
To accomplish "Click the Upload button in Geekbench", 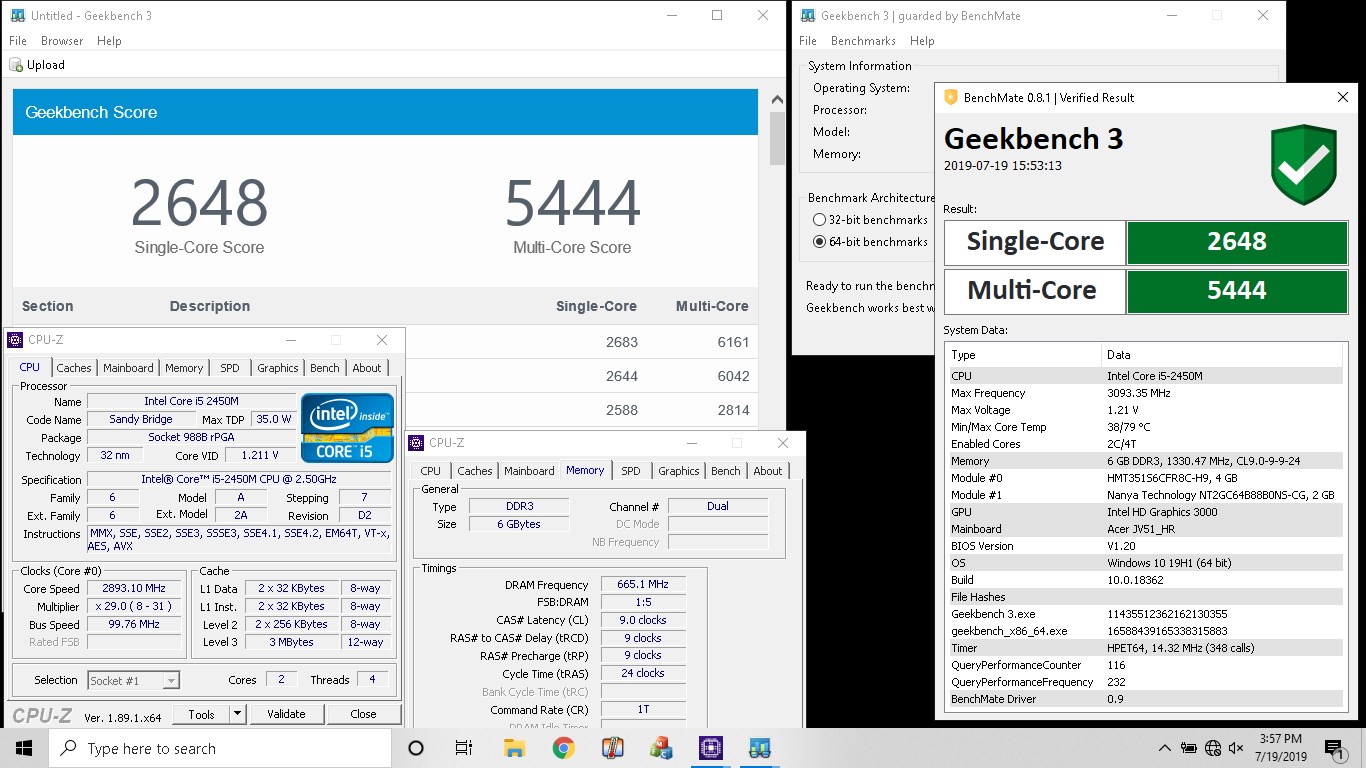I will click(x=37, y=65).
